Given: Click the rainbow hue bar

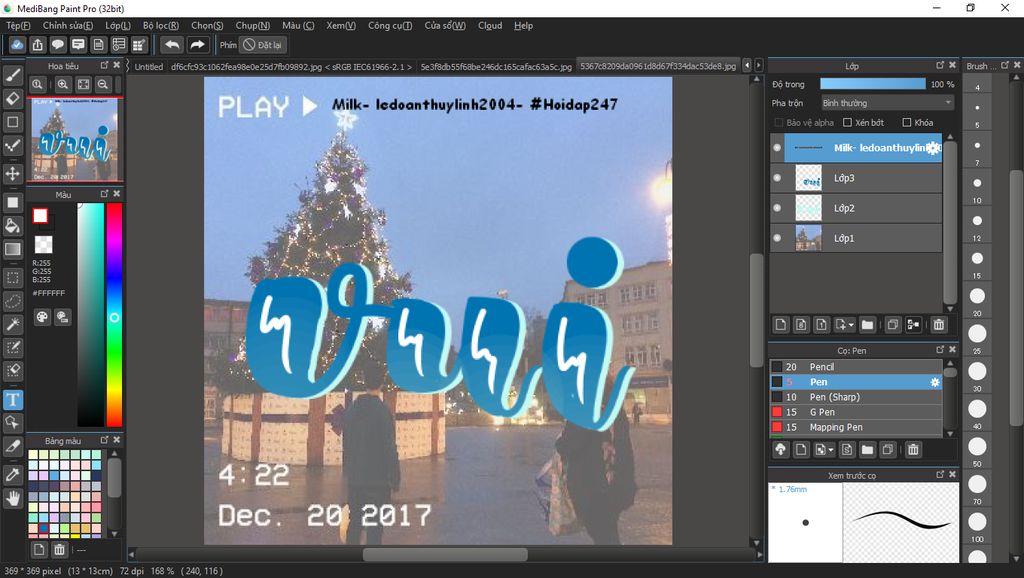Looking at the screenshot, I should 114,315.
